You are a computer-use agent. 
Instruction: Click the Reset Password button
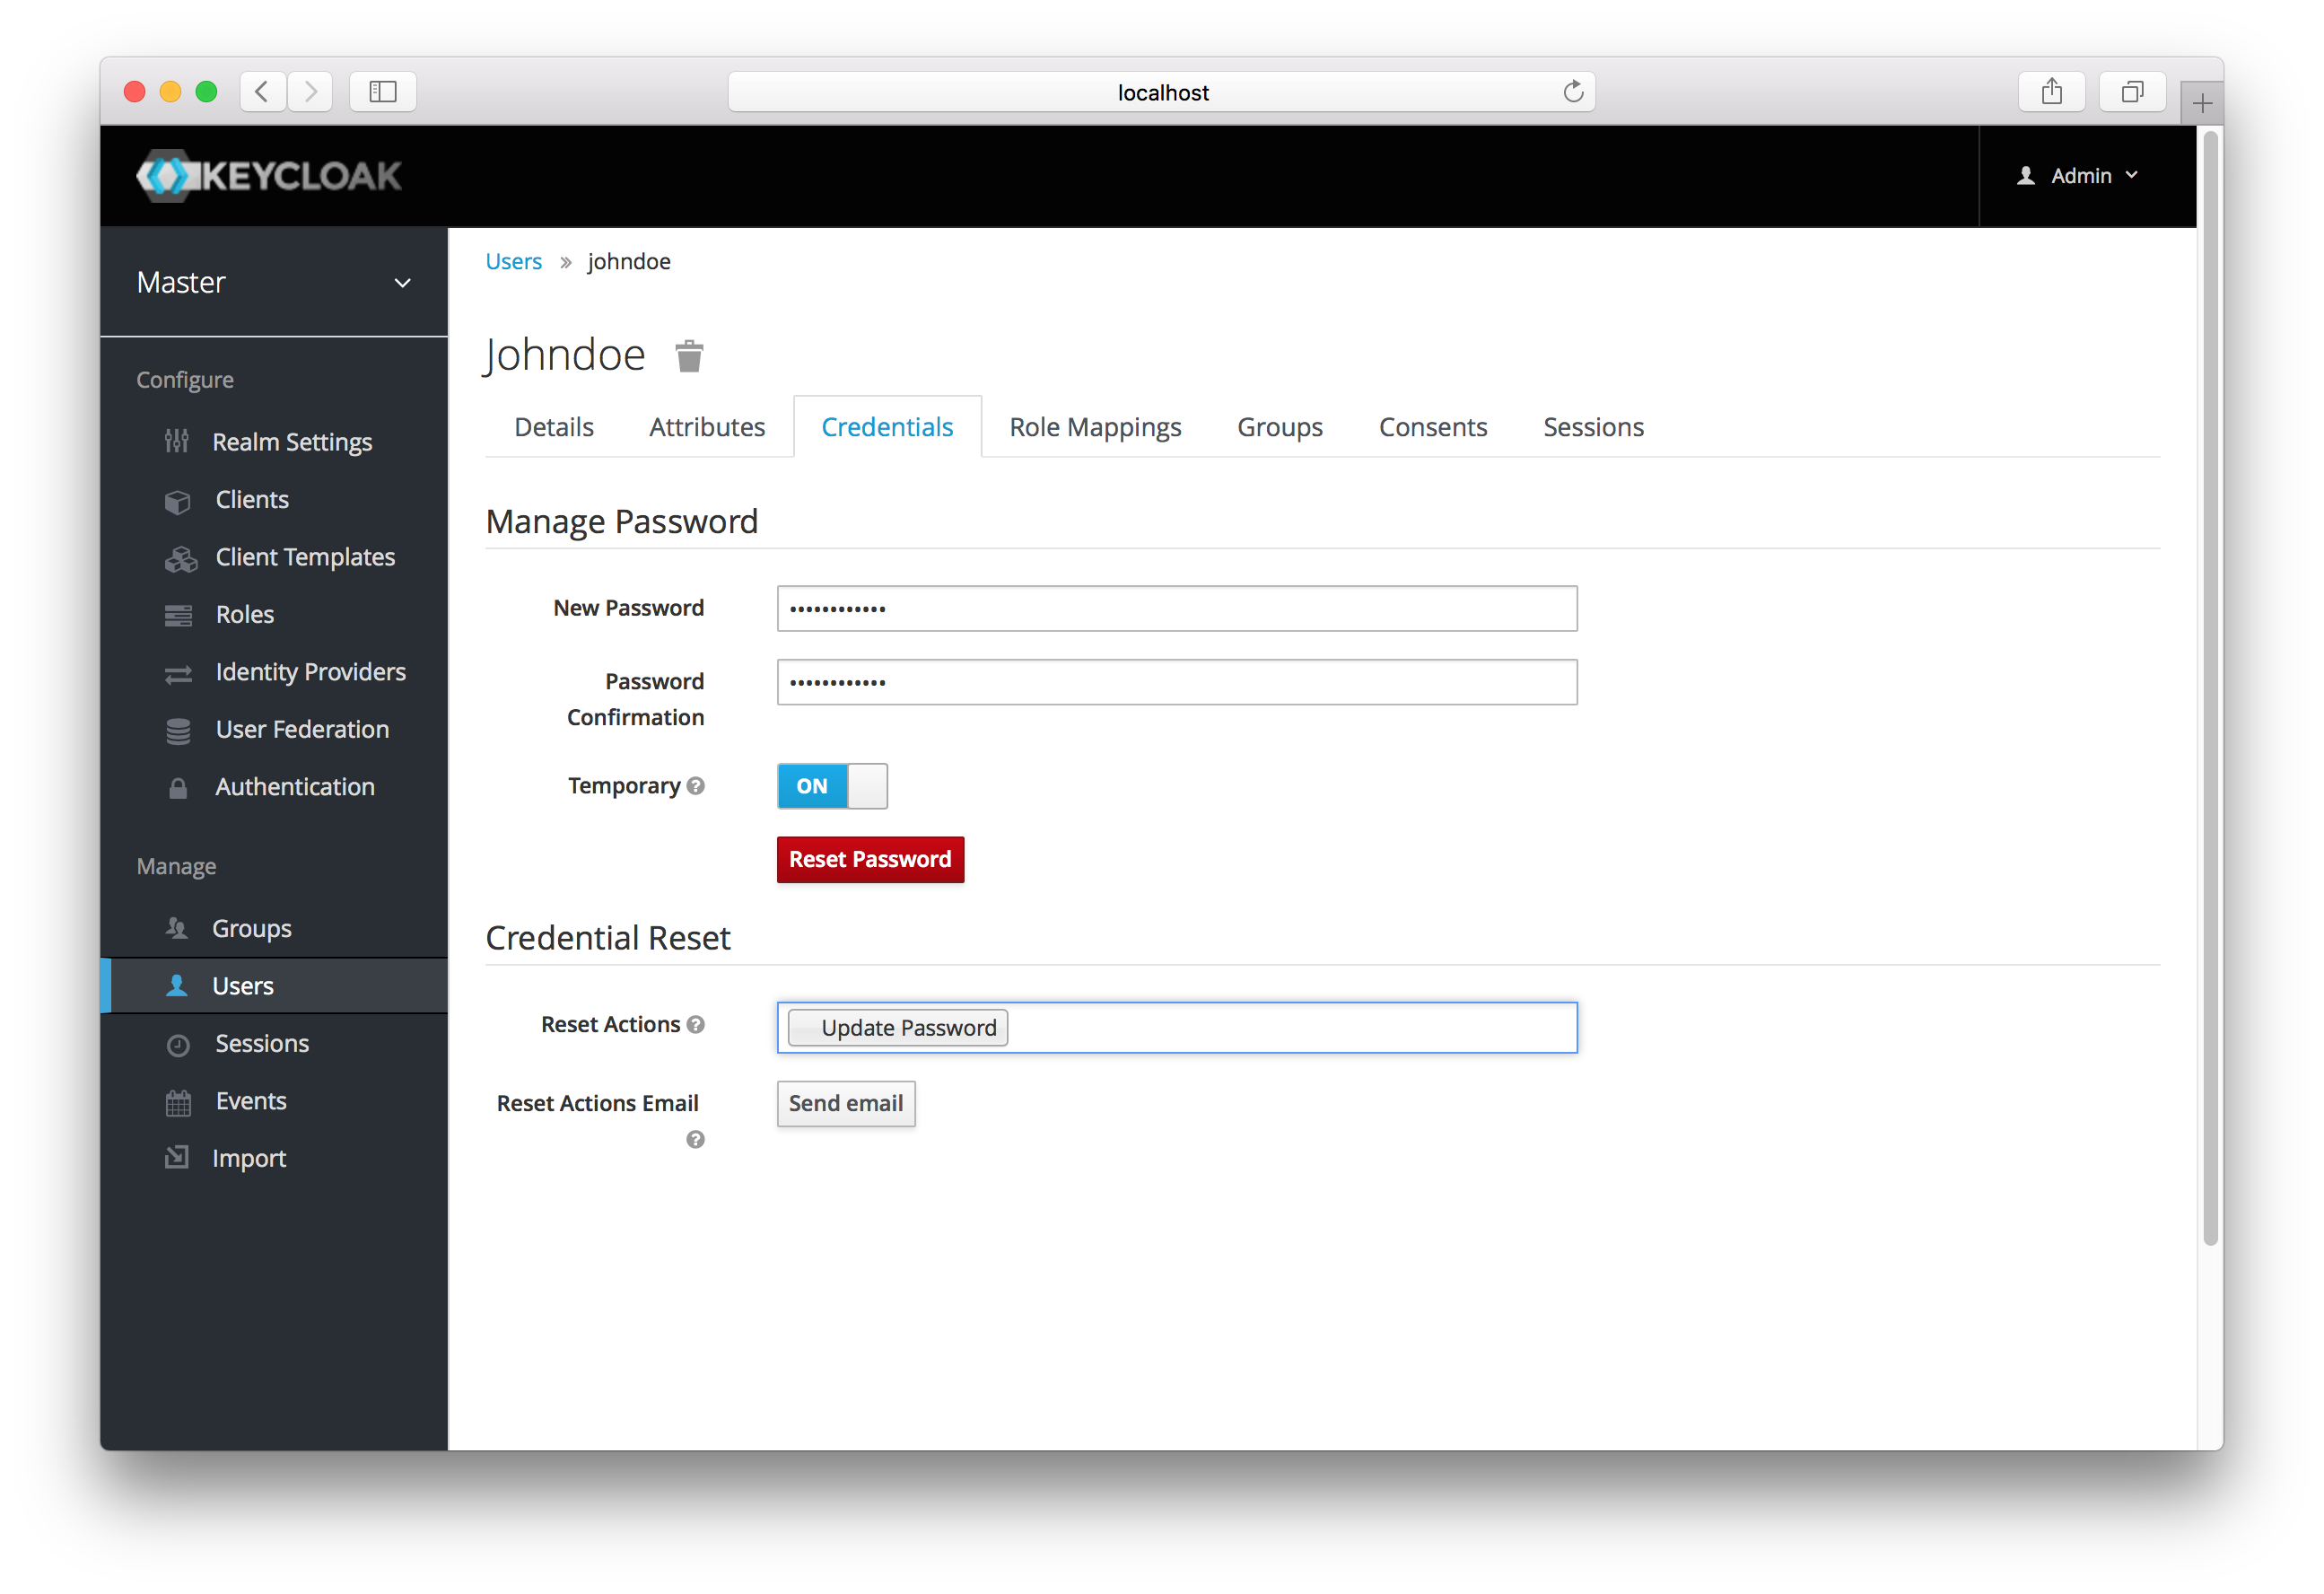coord(872,859)
